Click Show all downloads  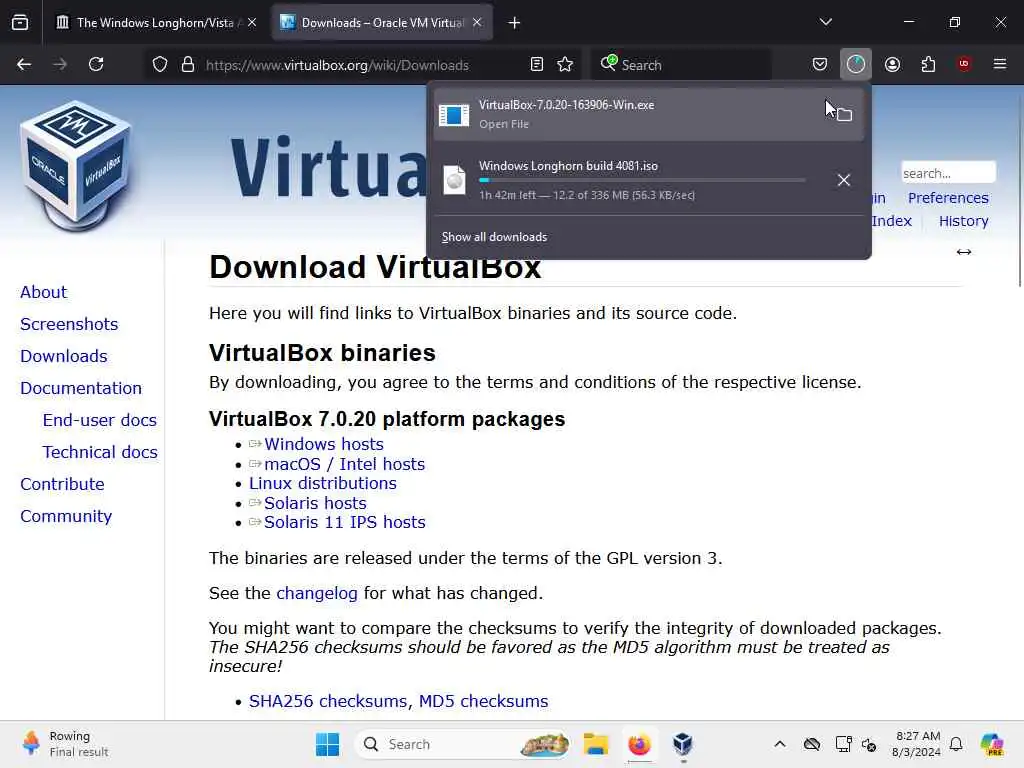click(494, 237)
